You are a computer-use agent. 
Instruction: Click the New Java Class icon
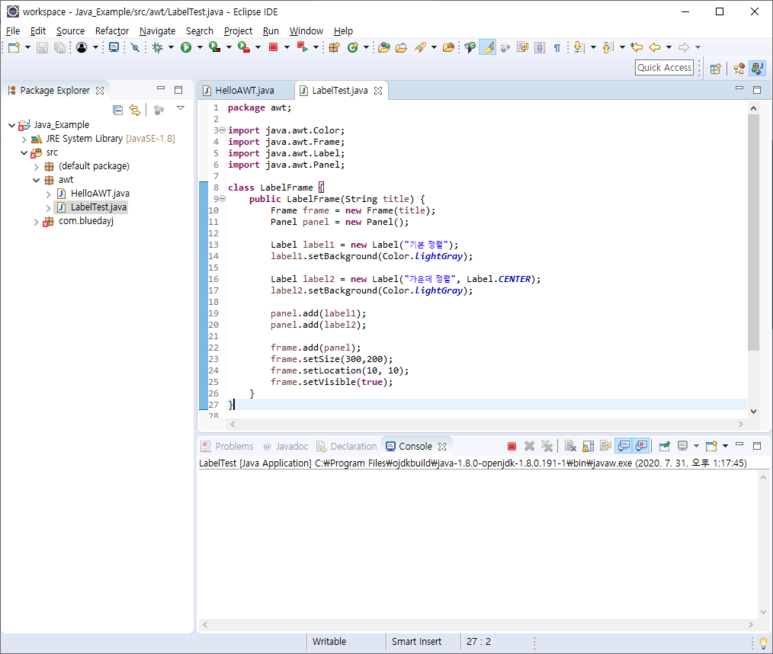click(x=352, y=47)
